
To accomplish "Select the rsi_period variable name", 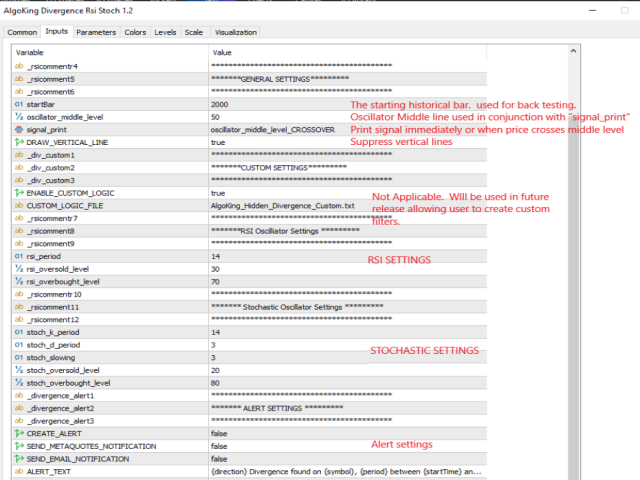I will tap(44, 256).
